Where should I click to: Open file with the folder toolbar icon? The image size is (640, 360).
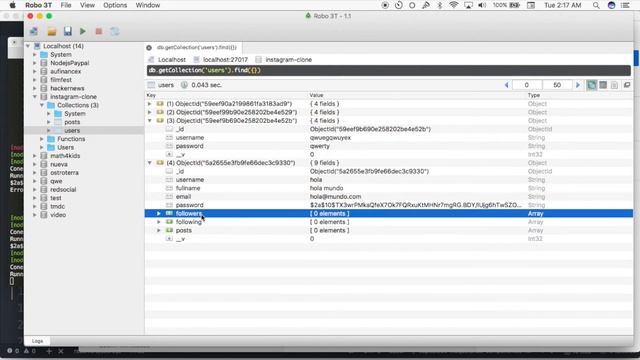click(x=51, y=31)
